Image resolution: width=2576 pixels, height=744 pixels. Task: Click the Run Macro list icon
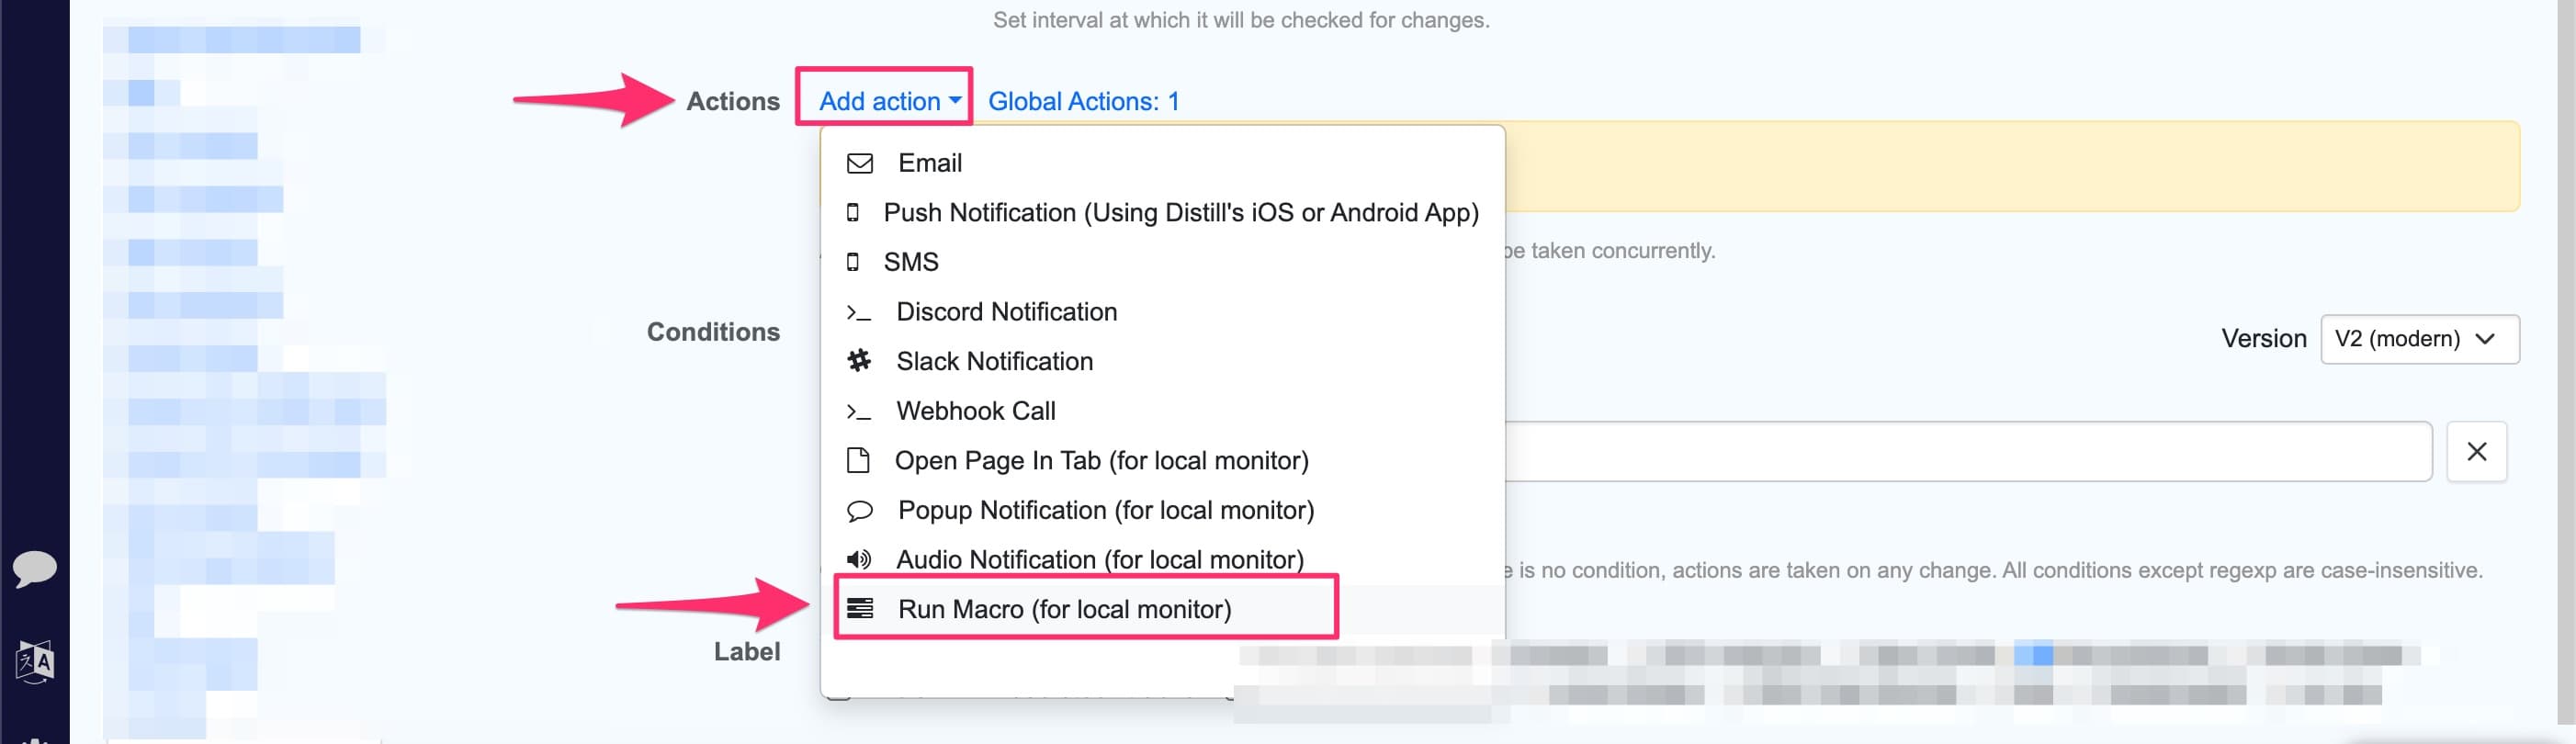(859, 608)
